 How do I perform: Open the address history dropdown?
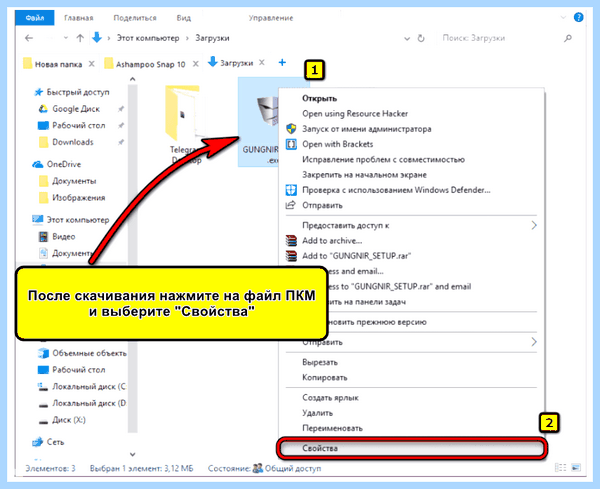[x=407, y=38]
